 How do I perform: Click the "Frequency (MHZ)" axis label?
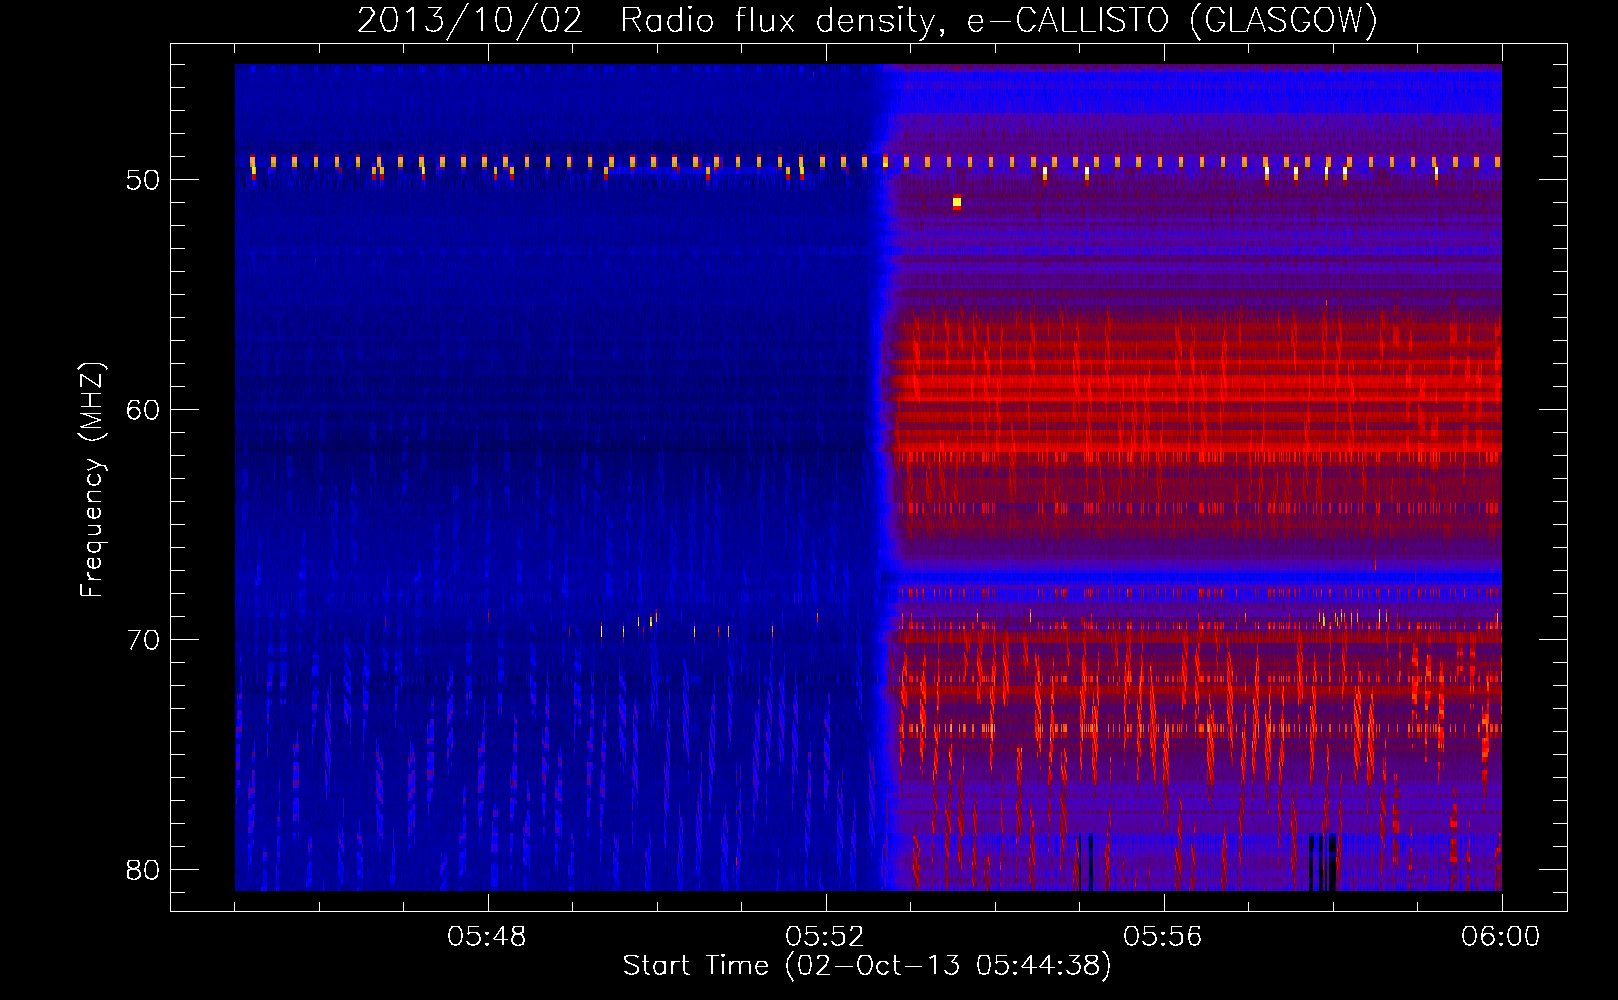[x=92, y=480]
